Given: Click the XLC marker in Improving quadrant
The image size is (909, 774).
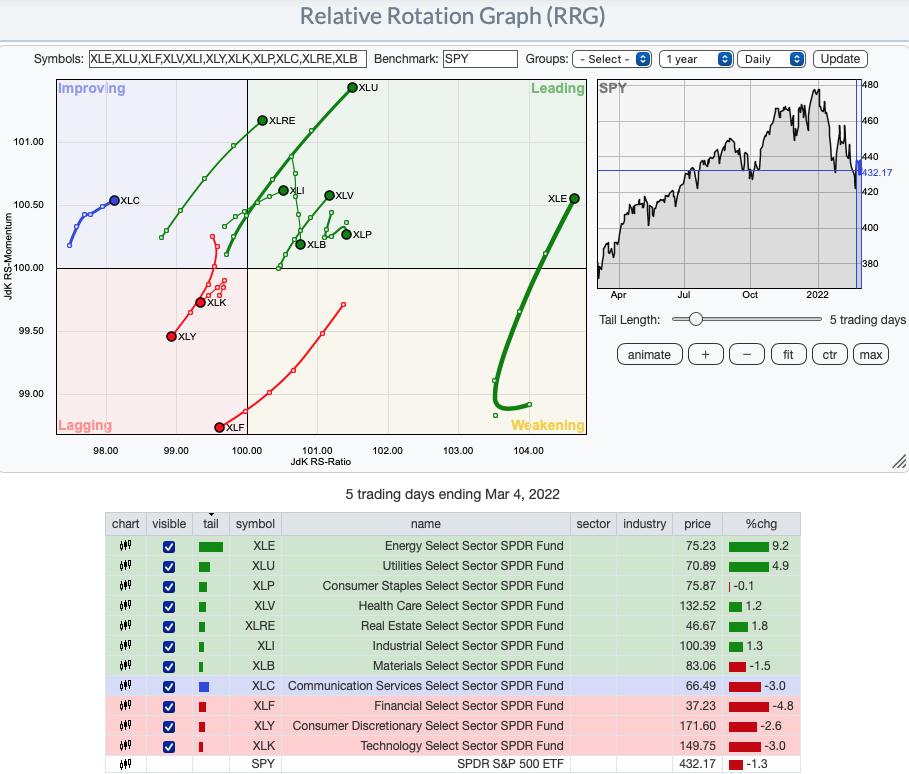Looking at the screenshot, I should [114, 201].
